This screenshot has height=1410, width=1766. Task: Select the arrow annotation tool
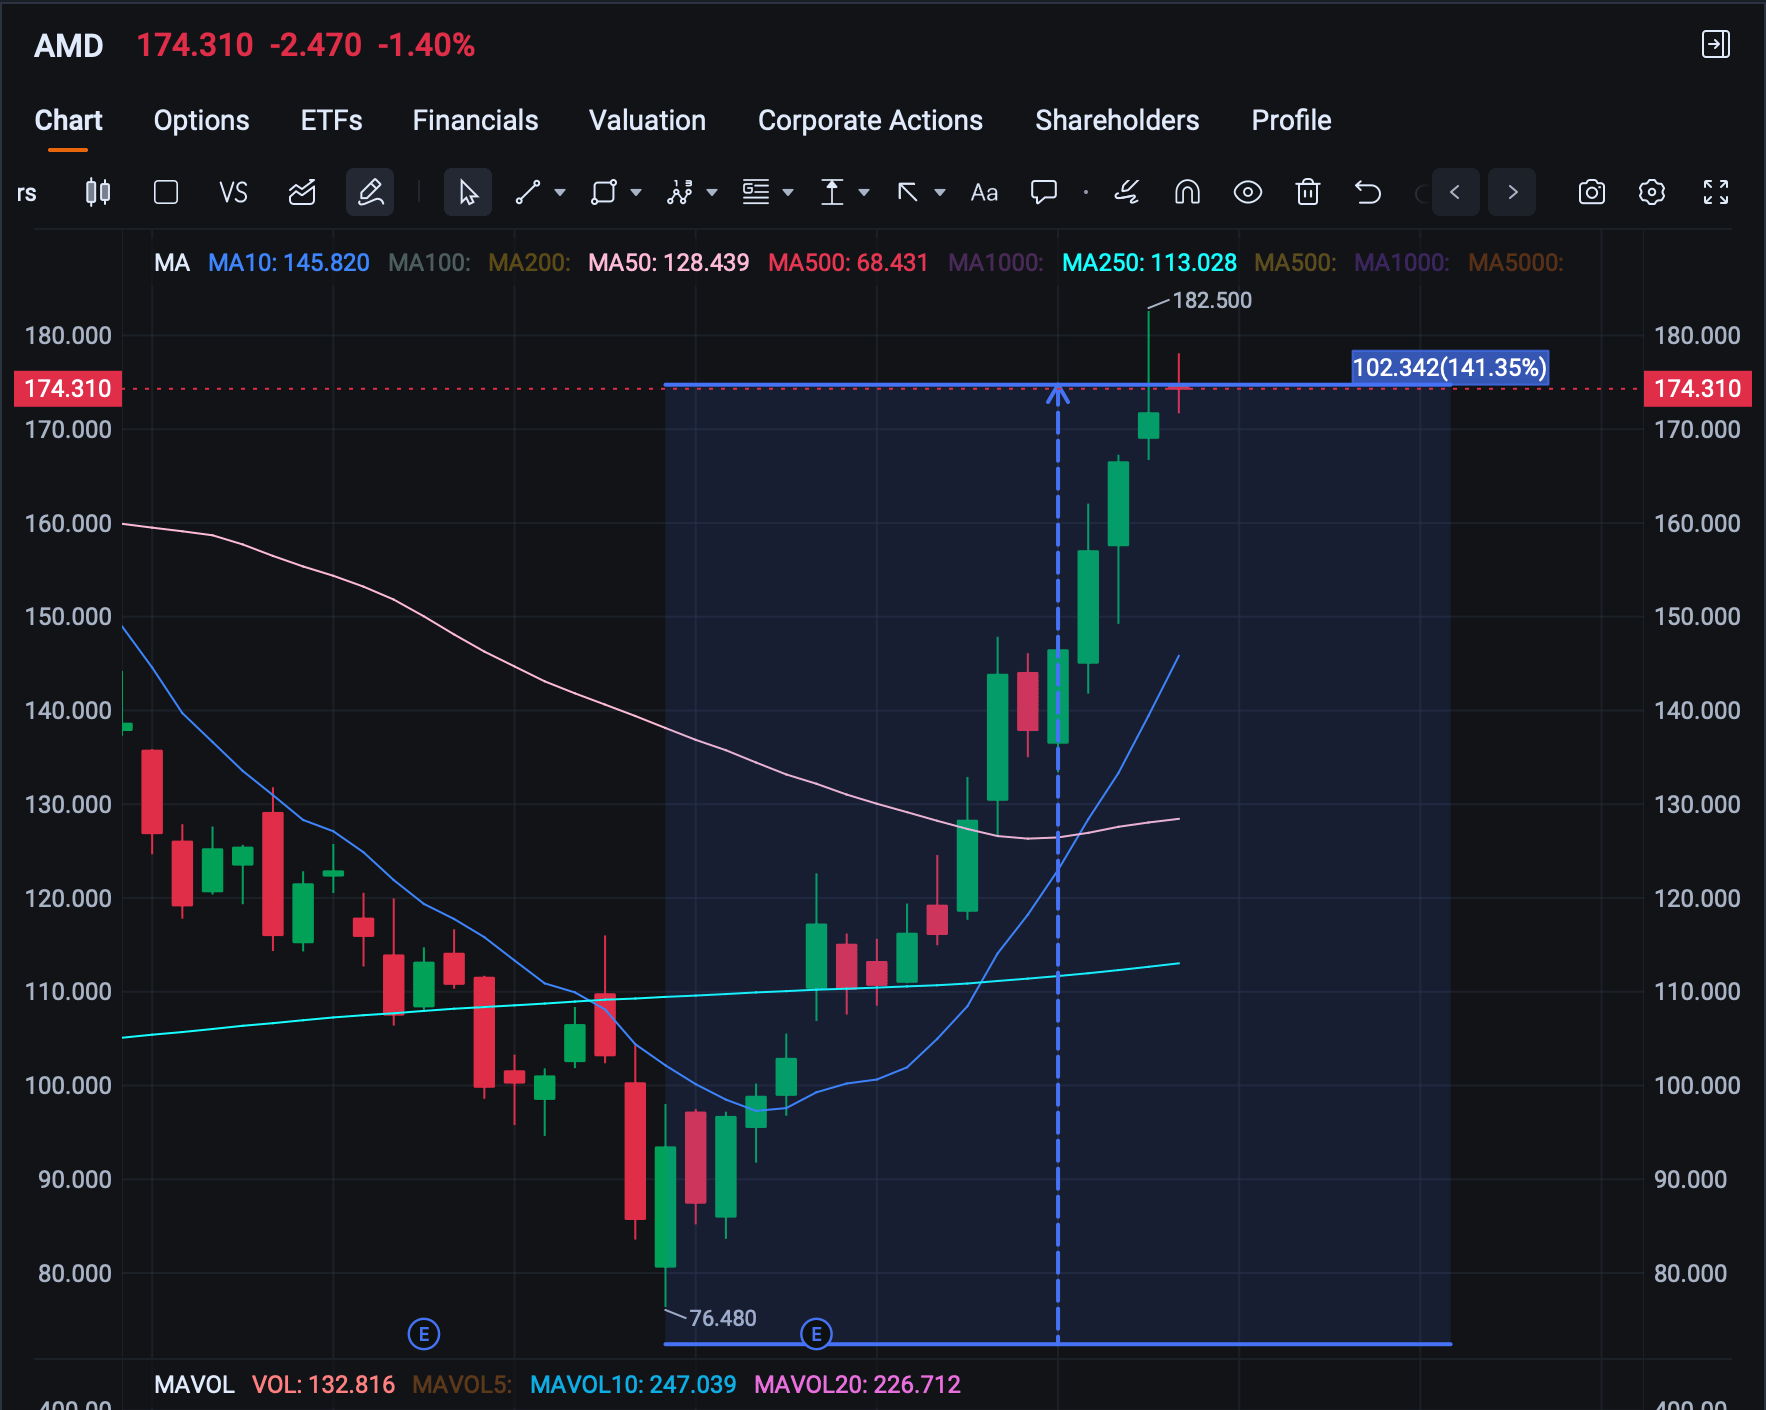(x=908, y=192)
